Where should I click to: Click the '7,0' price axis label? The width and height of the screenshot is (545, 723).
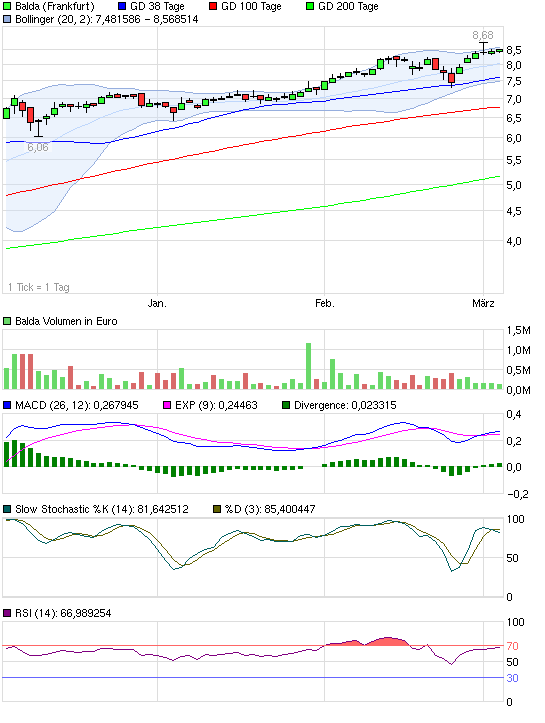(x=514, y=99)
